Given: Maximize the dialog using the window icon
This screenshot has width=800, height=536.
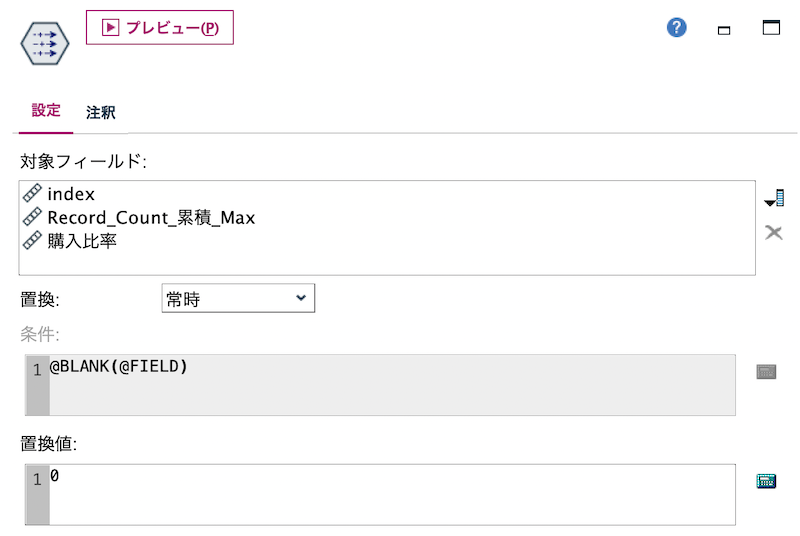Looking at the screenshot, I should point(771,28).
